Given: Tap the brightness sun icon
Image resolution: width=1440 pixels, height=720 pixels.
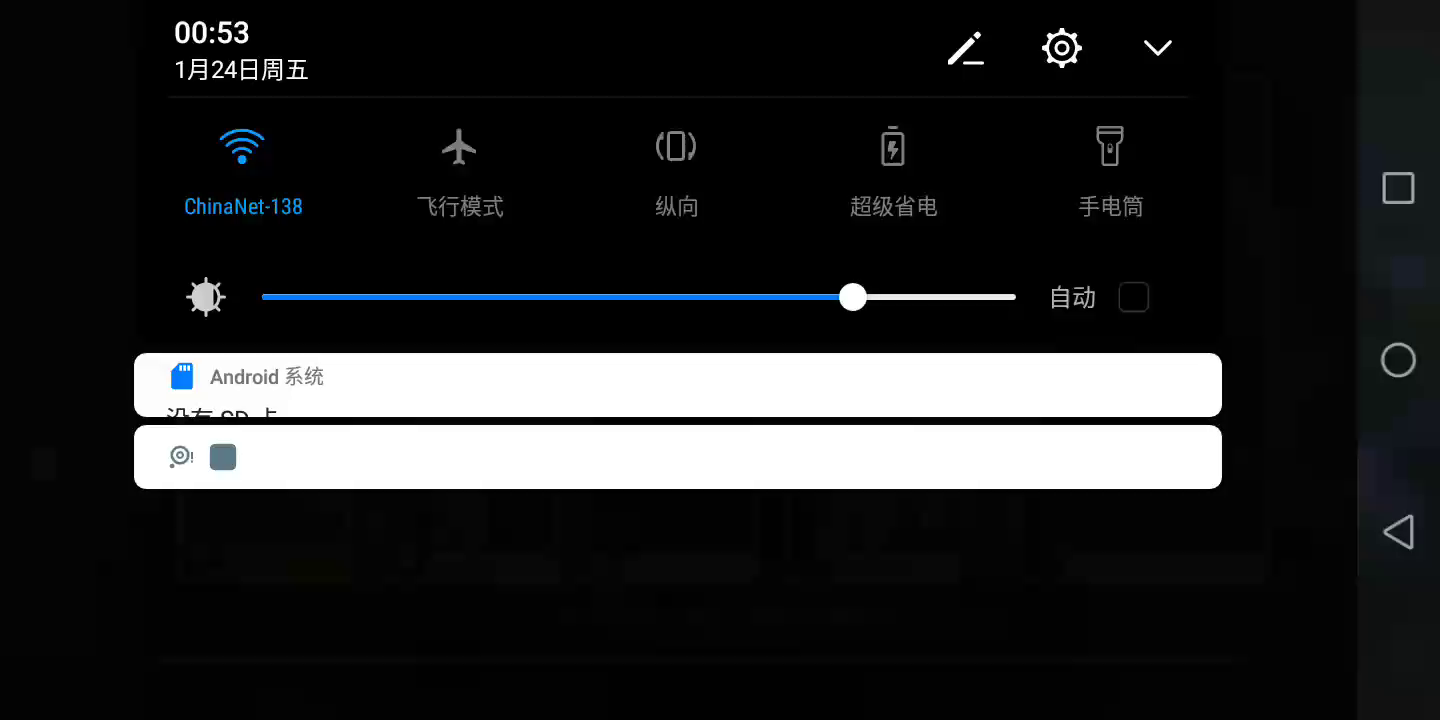Looking at the screenshot, I should pos(206,297).
